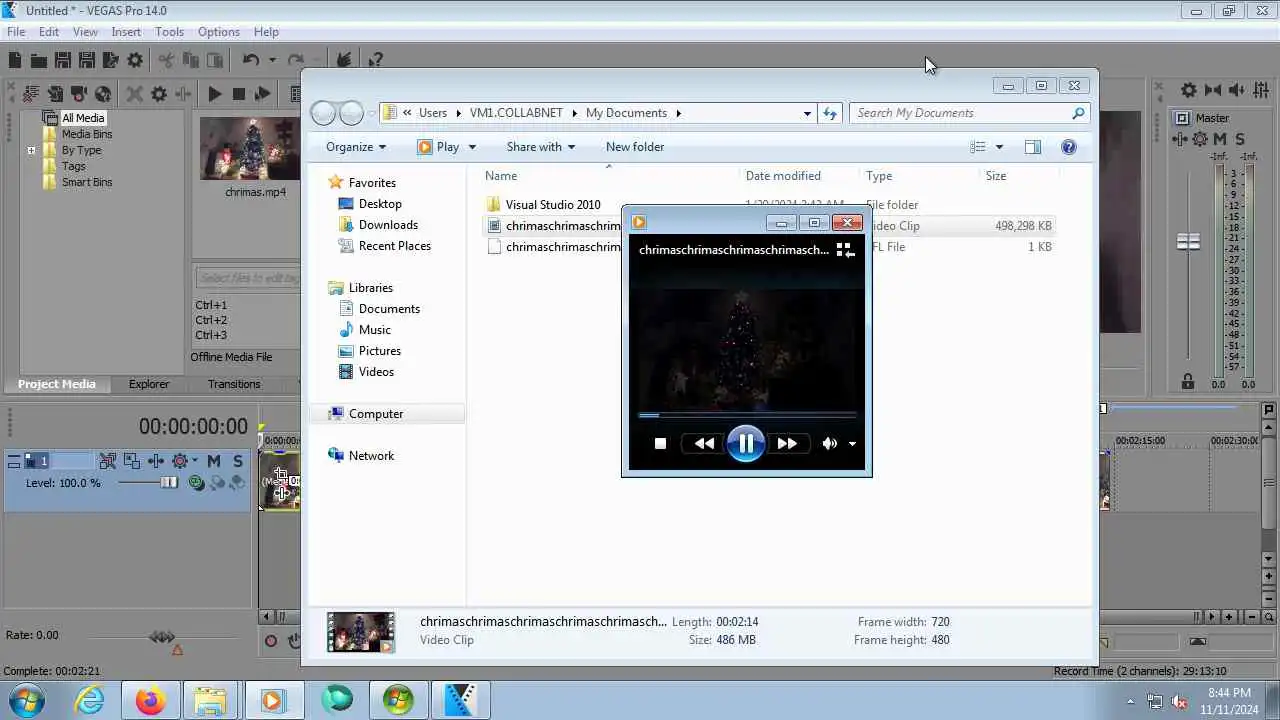
Task: Open the undo history dropdown arrow
Action: pos(271,61)
